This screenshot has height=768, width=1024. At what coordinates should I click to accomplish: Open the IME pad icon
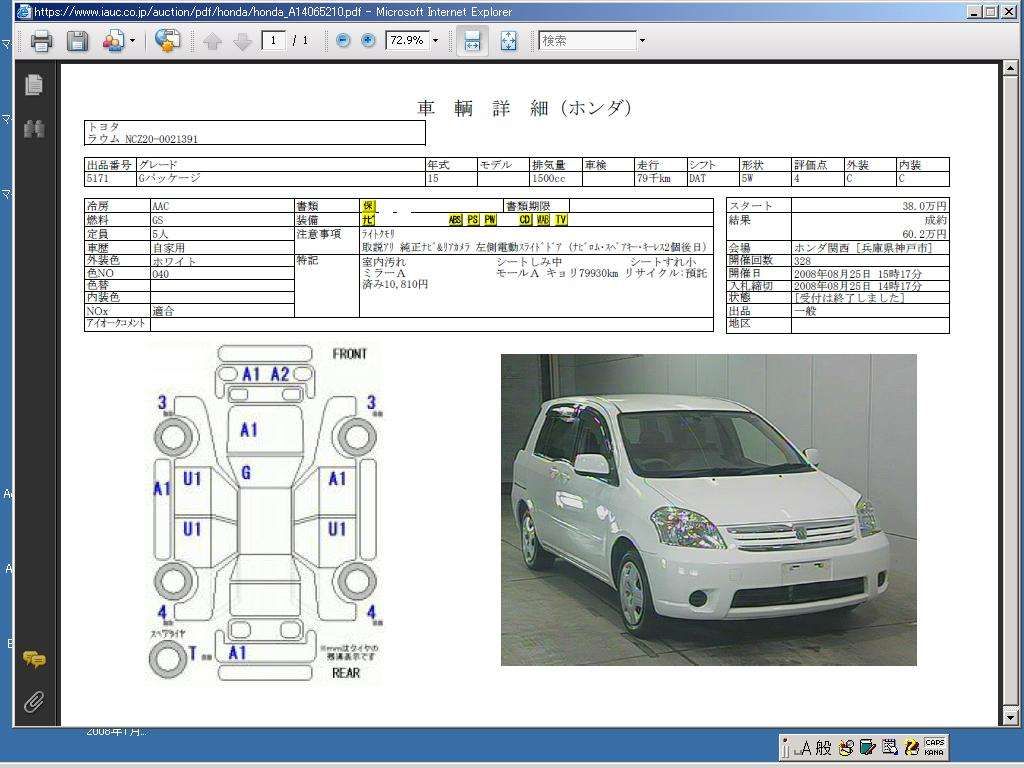pos(847,748)
